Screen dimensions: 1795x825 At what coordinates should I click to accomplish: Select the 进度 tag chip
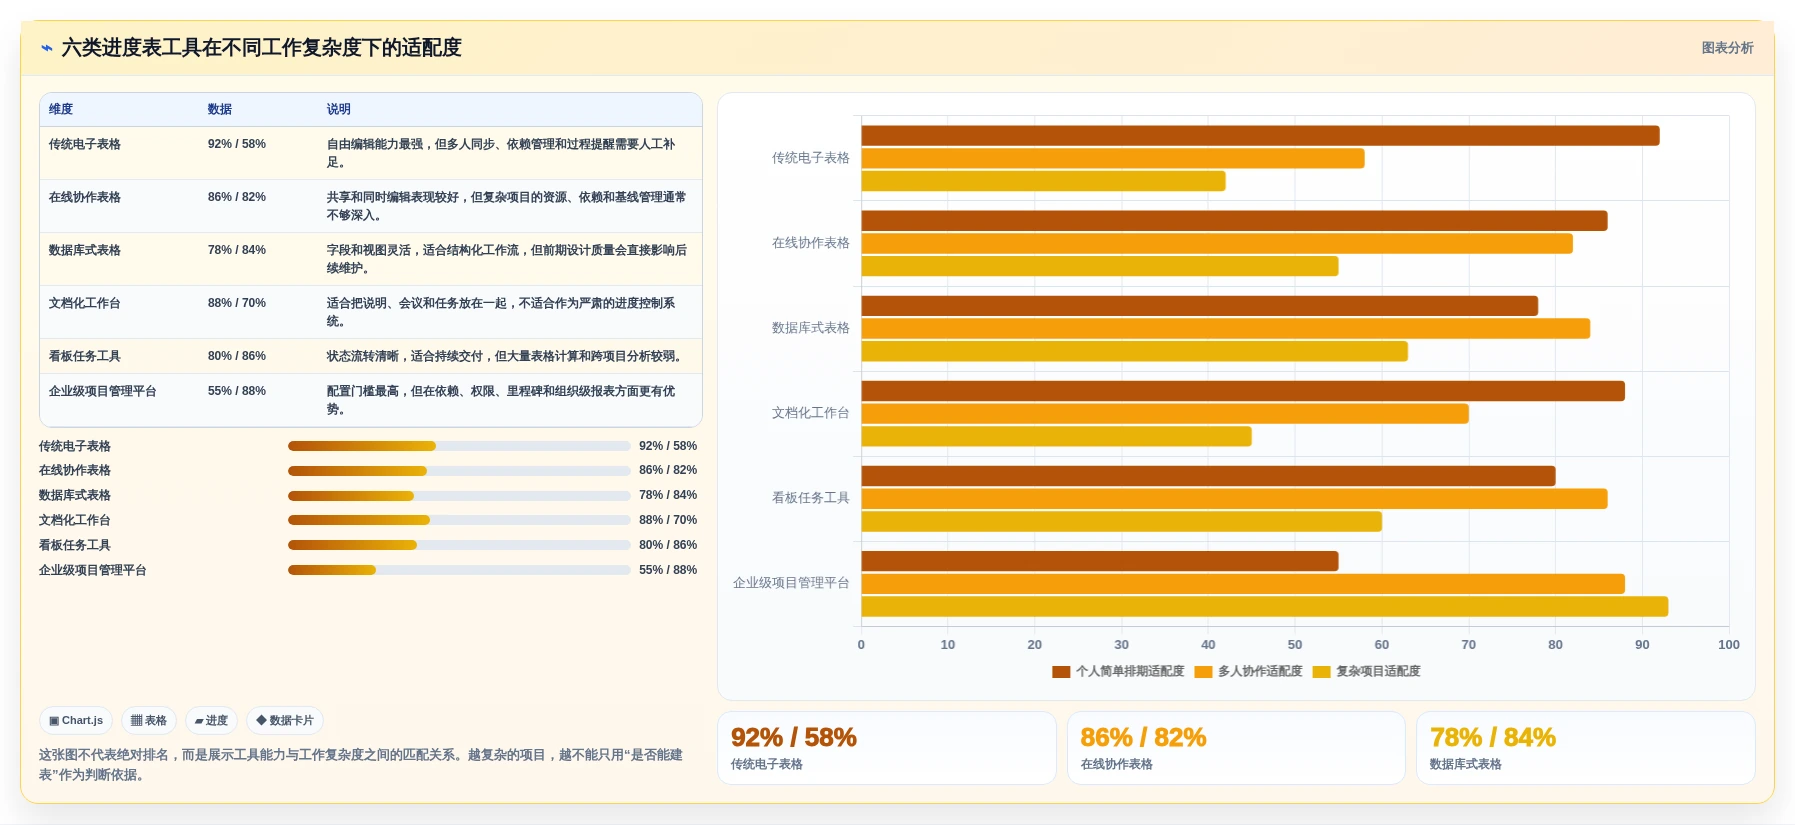[x=211, y=720]
